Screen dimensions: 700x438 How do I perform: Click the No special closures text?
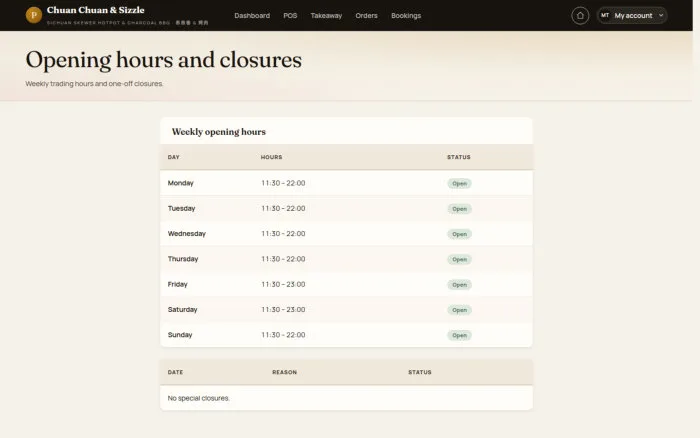199,398
